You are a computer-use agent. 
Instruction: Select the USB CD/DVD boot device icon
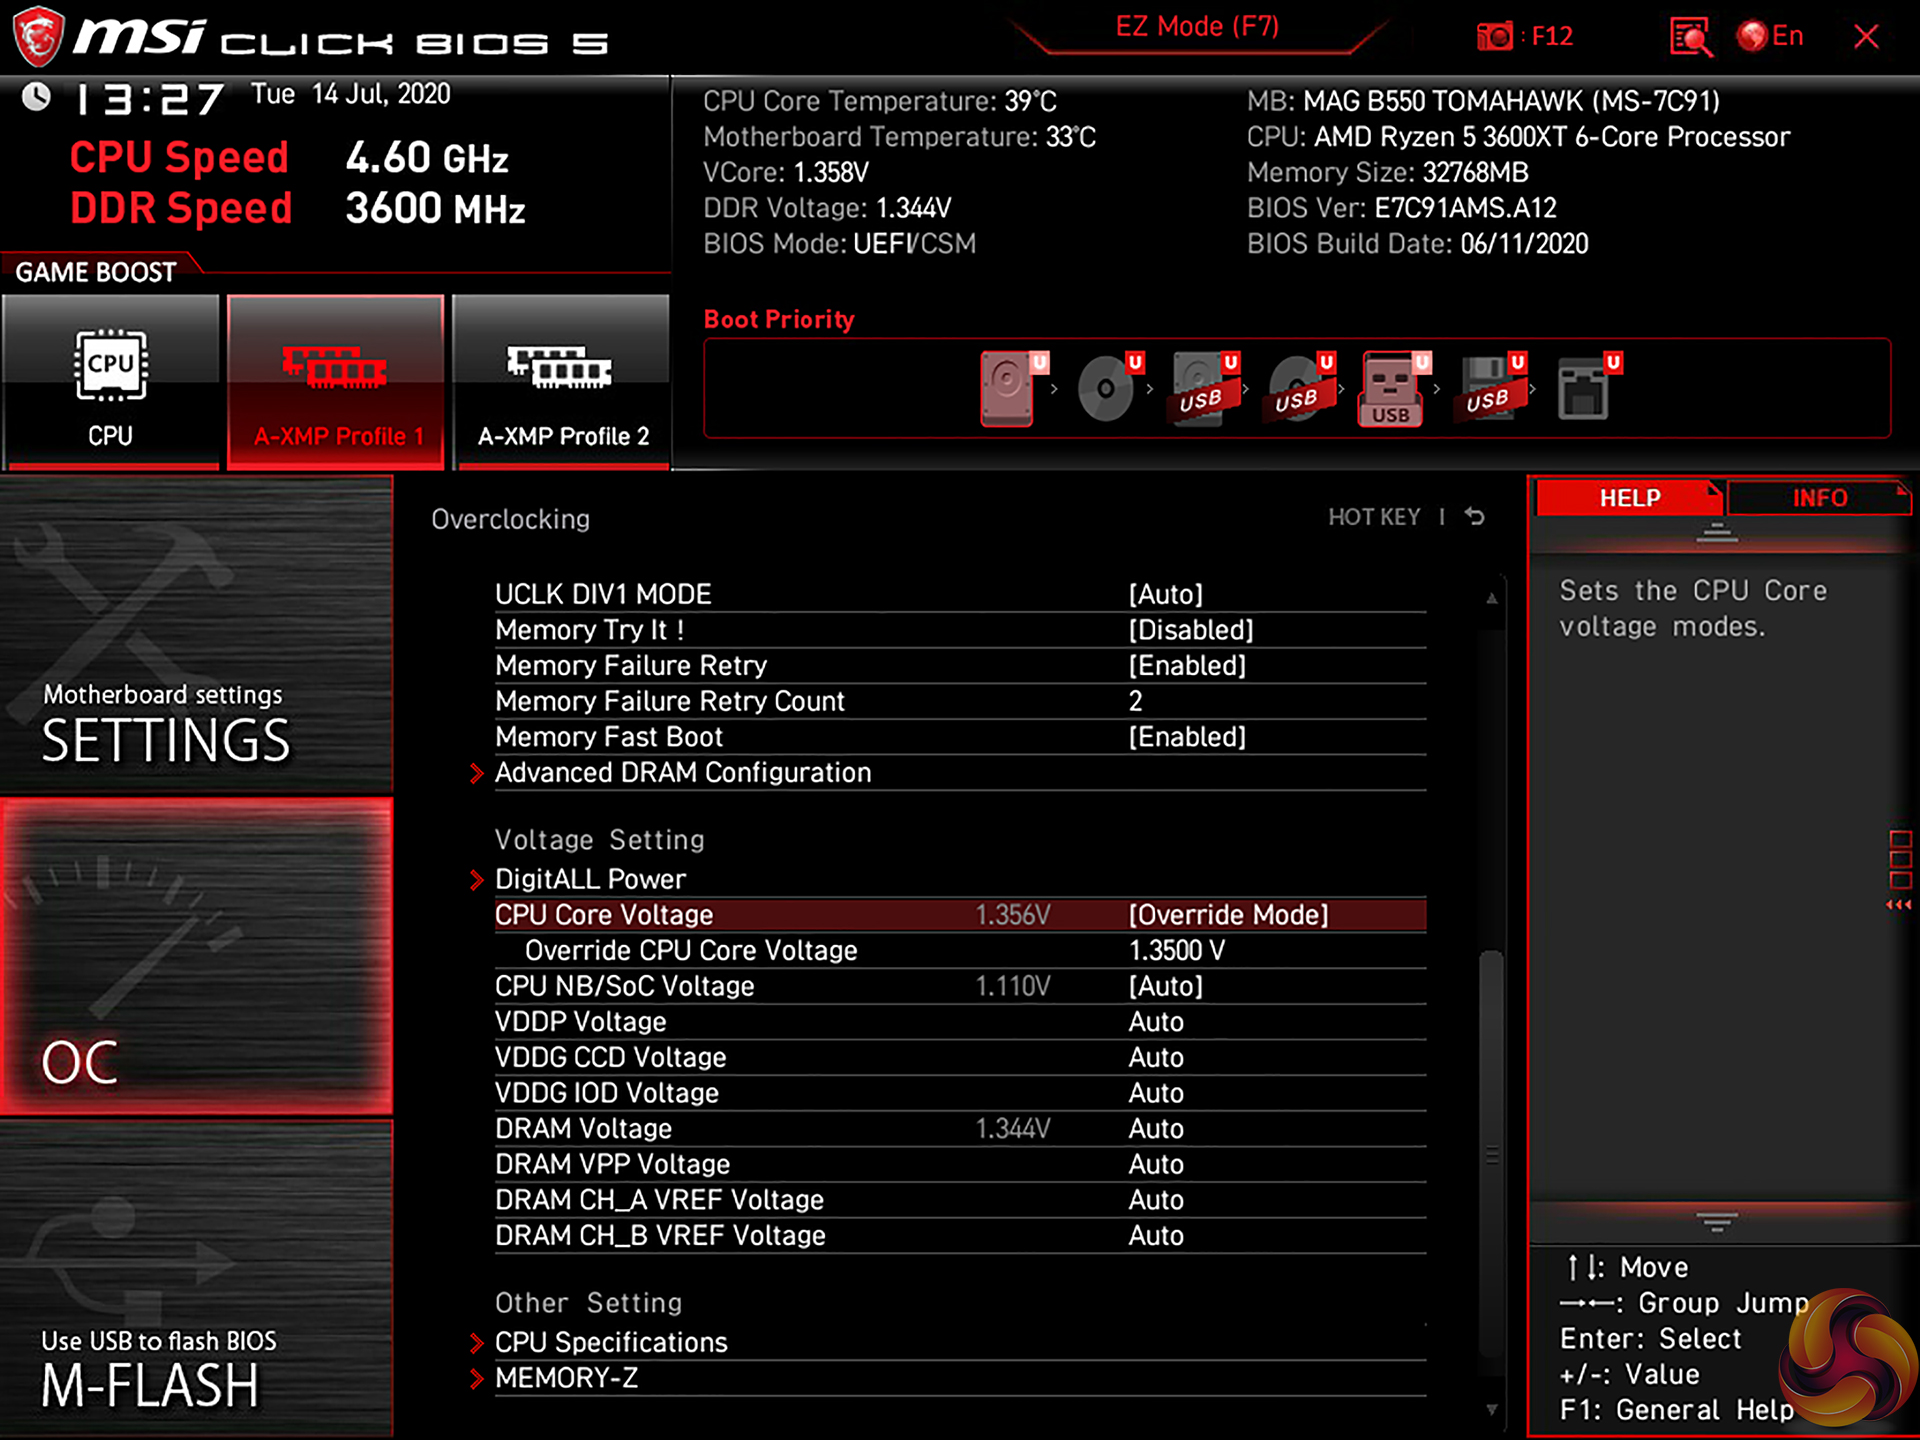(x=1300, y=388)
